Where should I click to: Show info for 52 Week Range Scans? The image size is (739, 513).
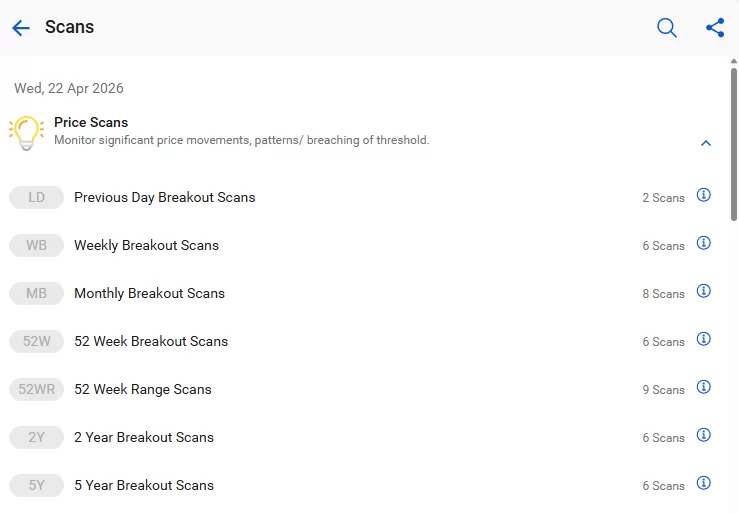704,387
